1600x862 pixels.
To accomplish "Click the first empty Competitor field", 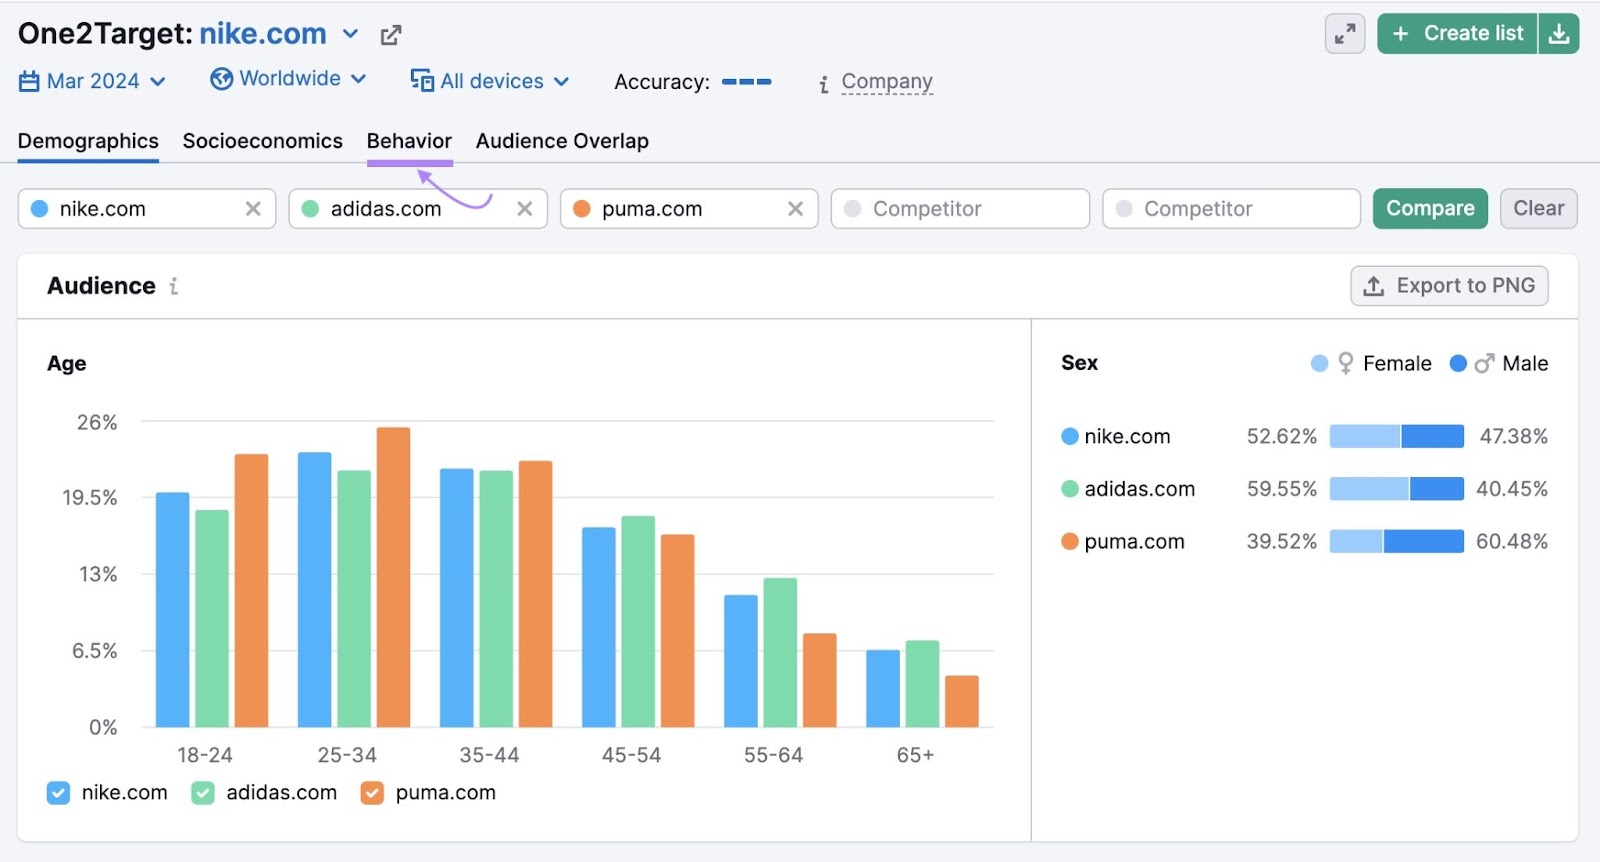I will (x=960, y=209).
